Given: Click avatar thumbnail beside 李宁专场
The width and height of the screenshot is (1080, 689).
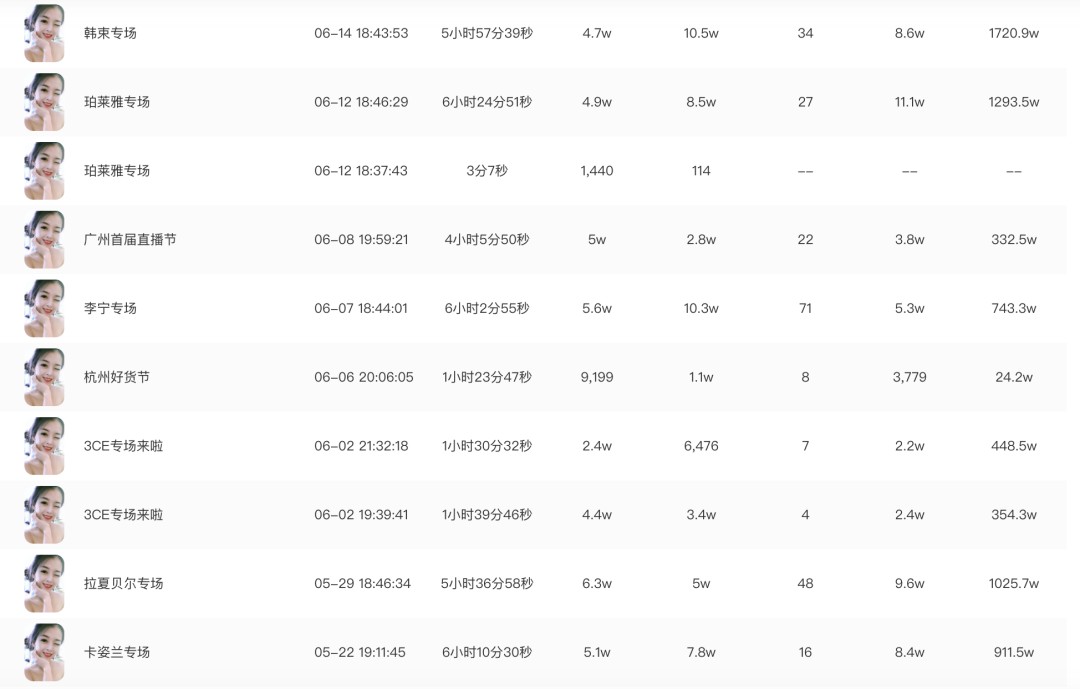Looking at the screenshot, I should [x=44, y=308].
